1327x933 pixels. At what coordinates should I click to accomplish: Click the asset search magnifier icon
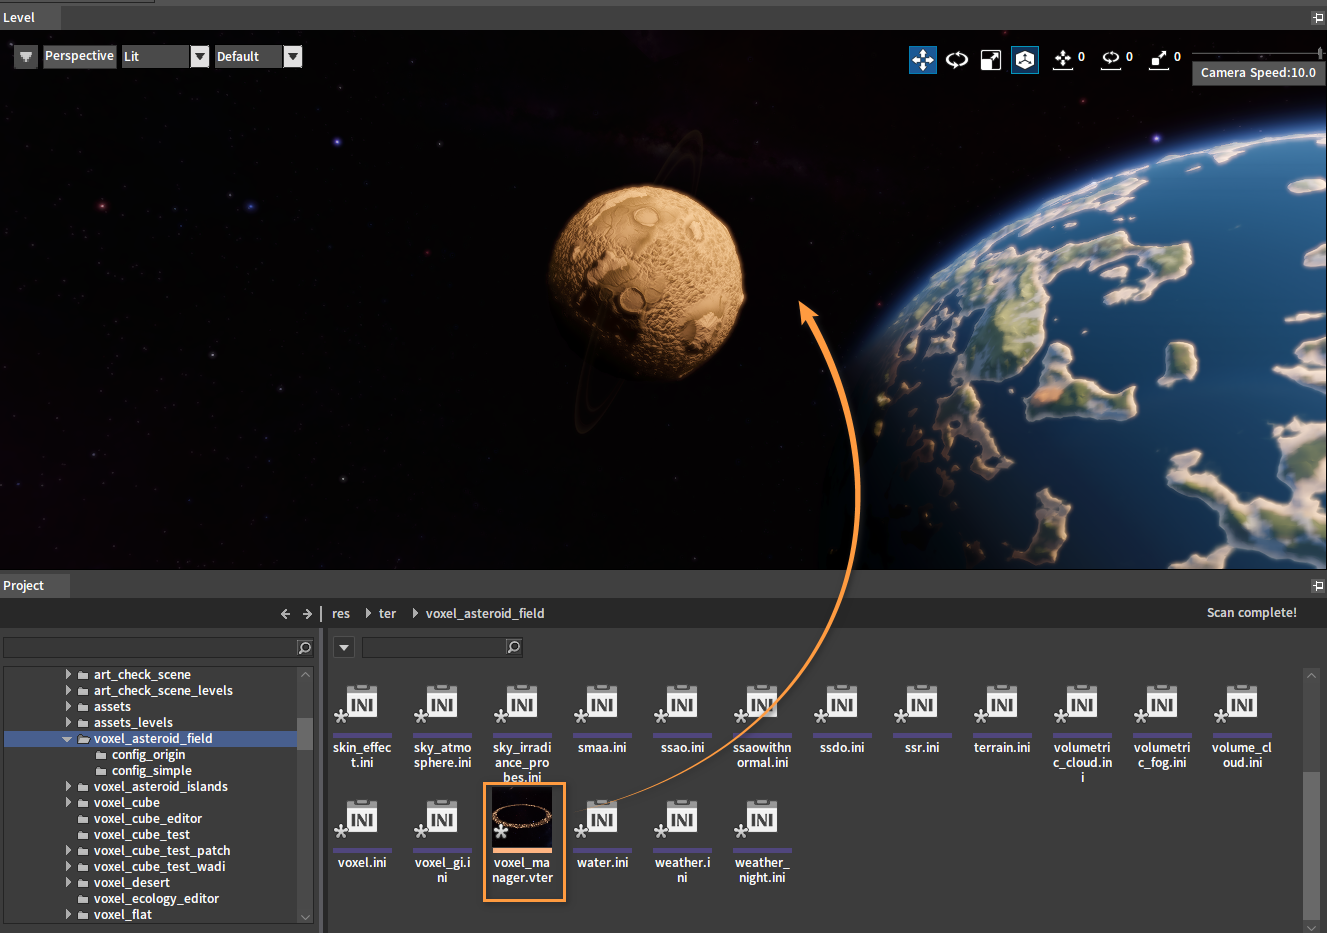tap(514, 648)
